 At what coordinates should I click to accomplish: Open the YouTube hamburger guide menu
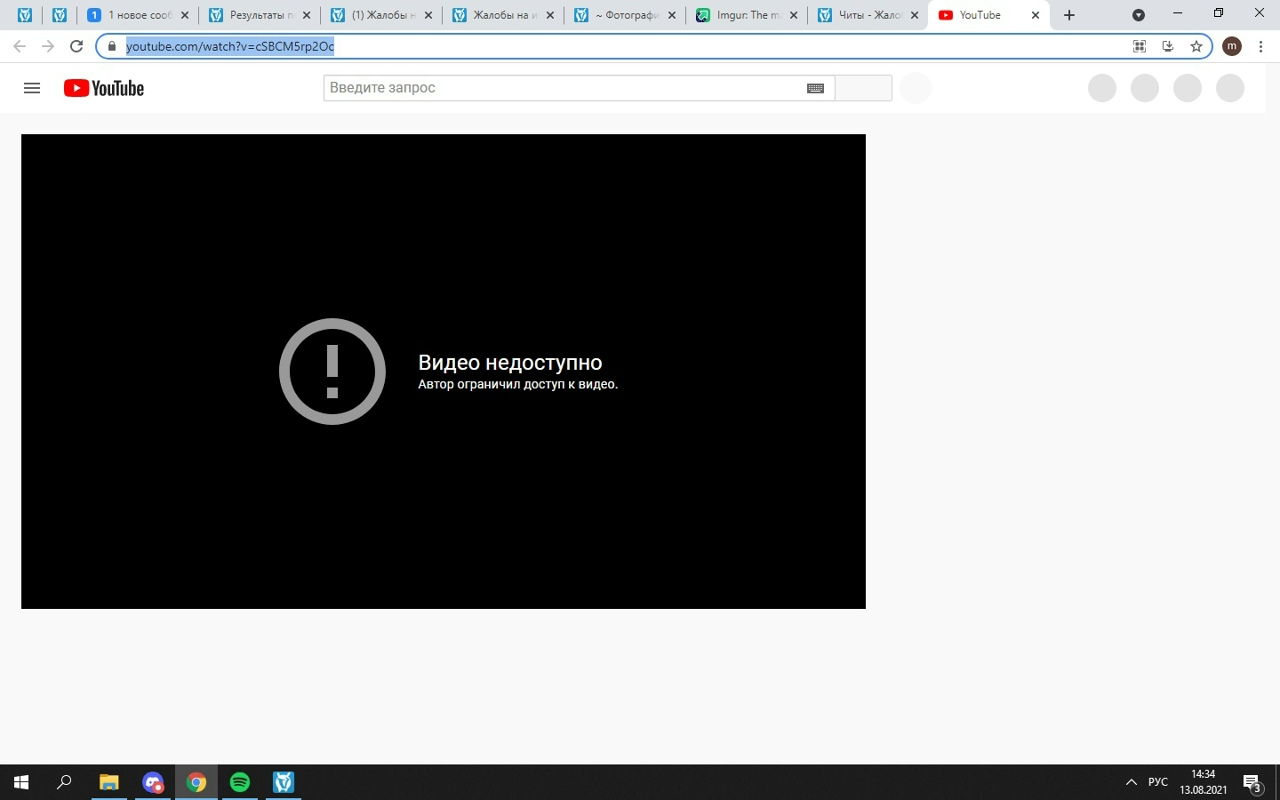[32, 88]
